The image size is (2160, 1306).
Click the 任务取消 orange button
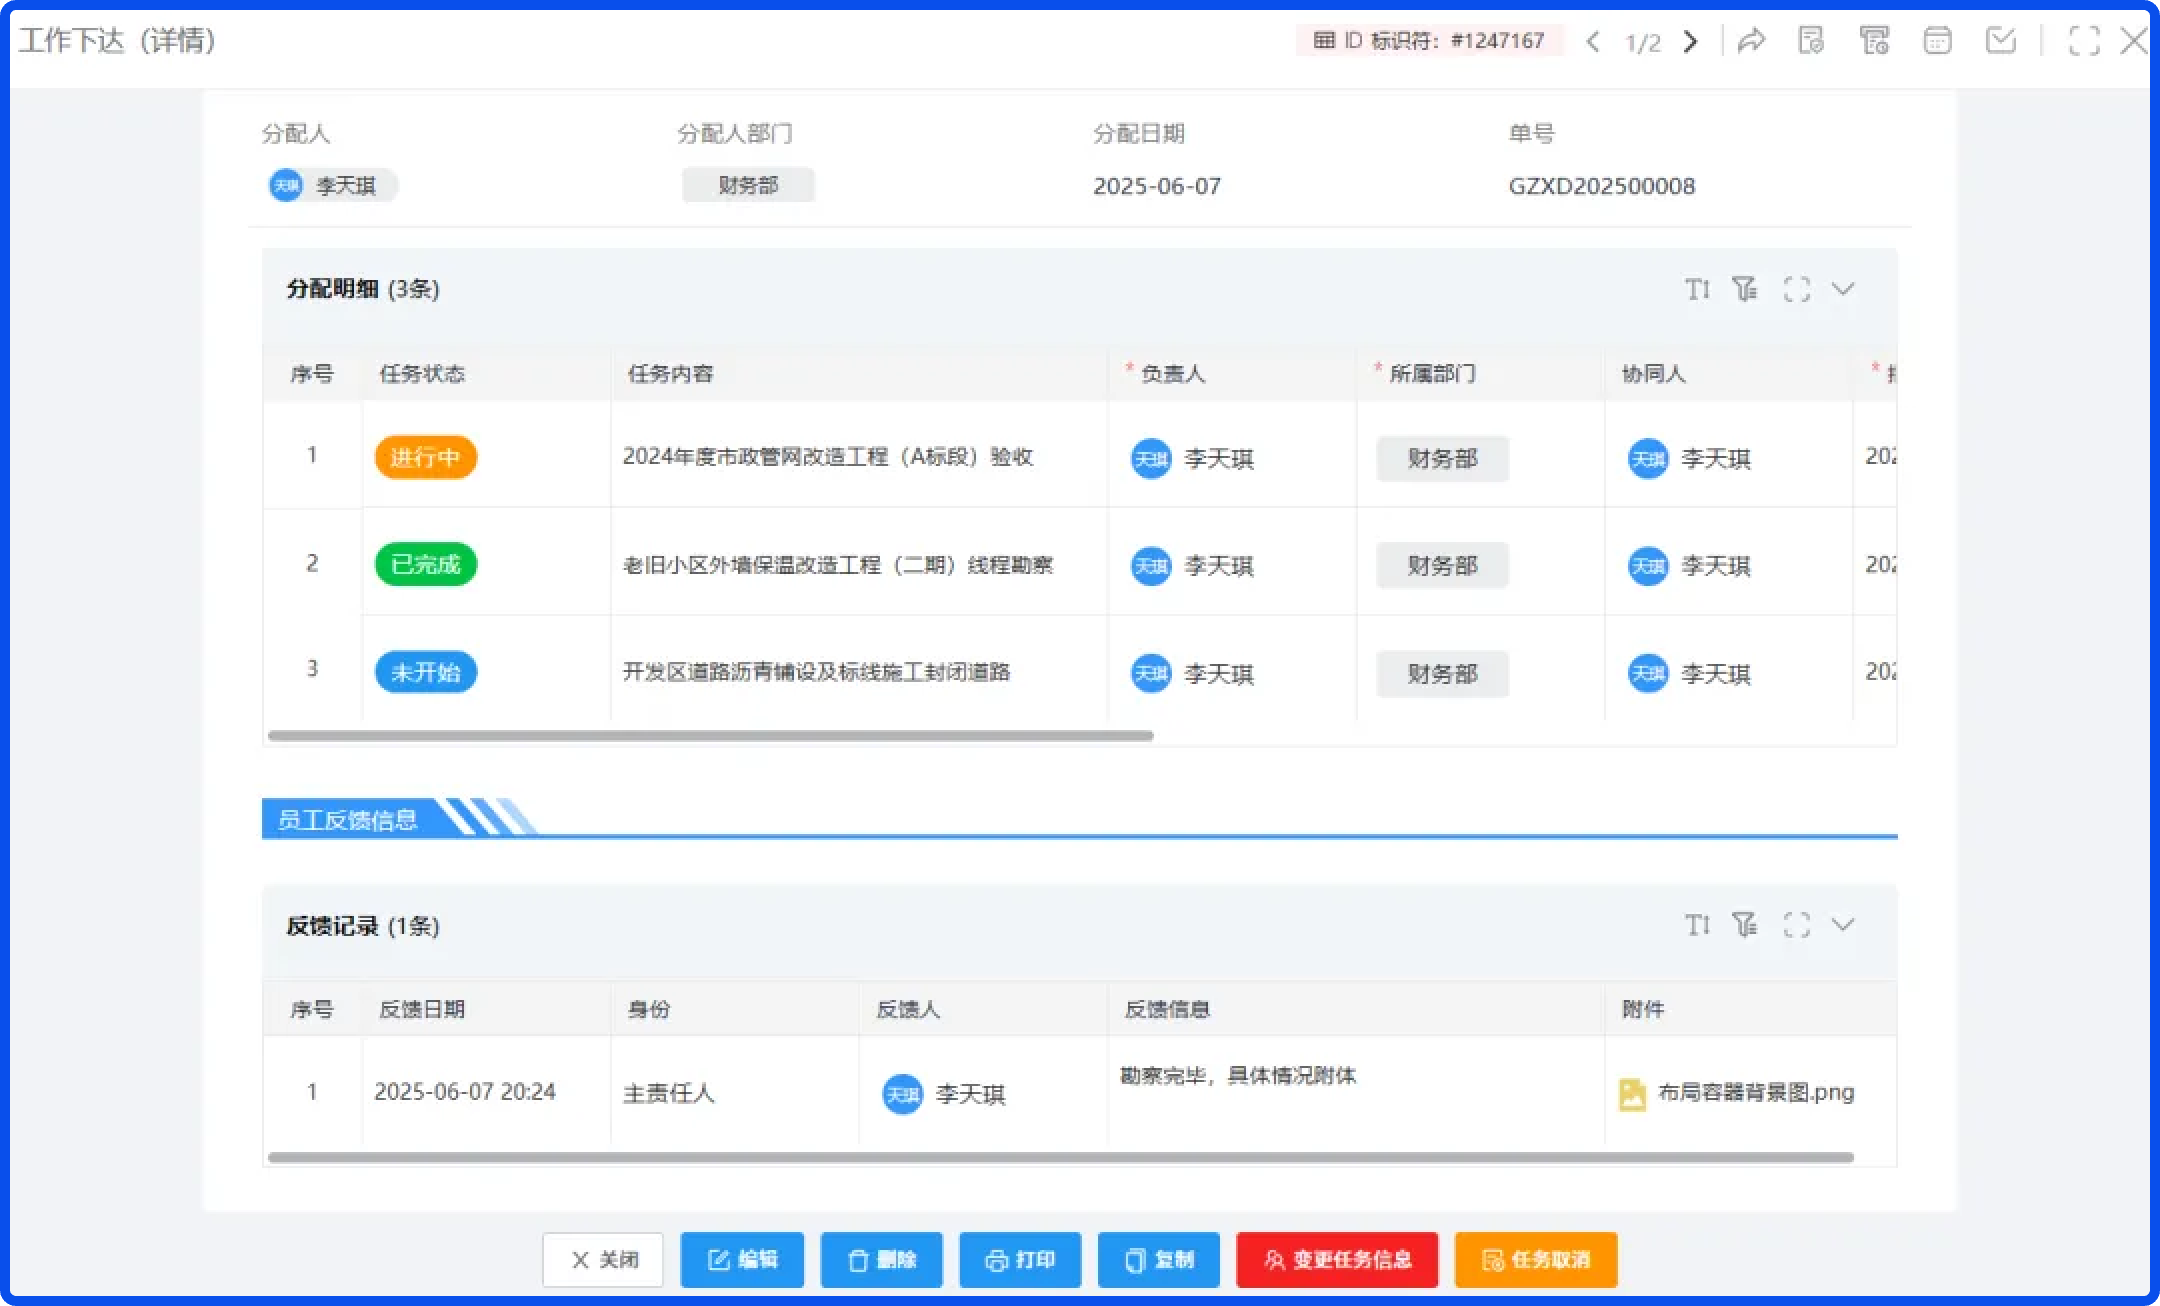[1536, 1260]
